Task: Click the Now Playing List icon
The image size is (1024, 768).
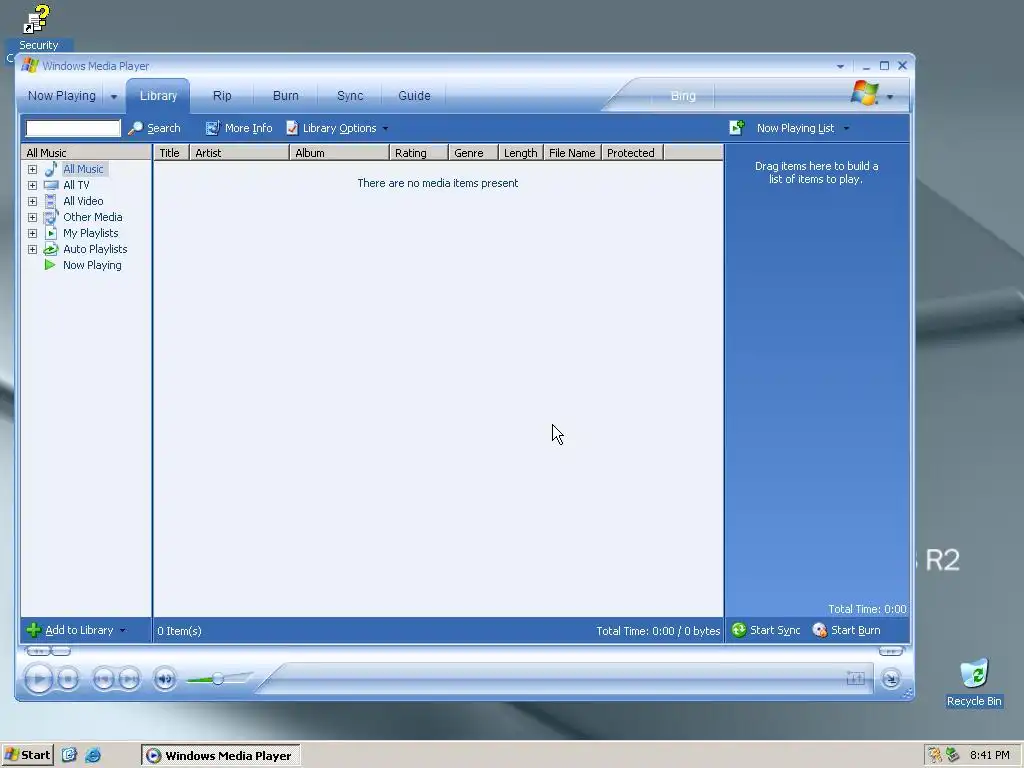Action: click(x=737, y=127)
